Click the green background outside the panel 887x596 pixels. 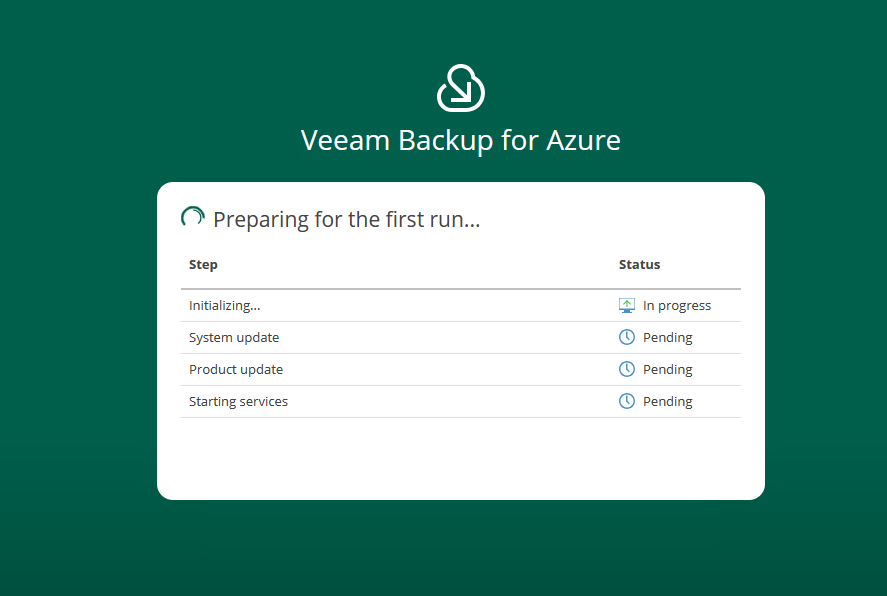80,300
